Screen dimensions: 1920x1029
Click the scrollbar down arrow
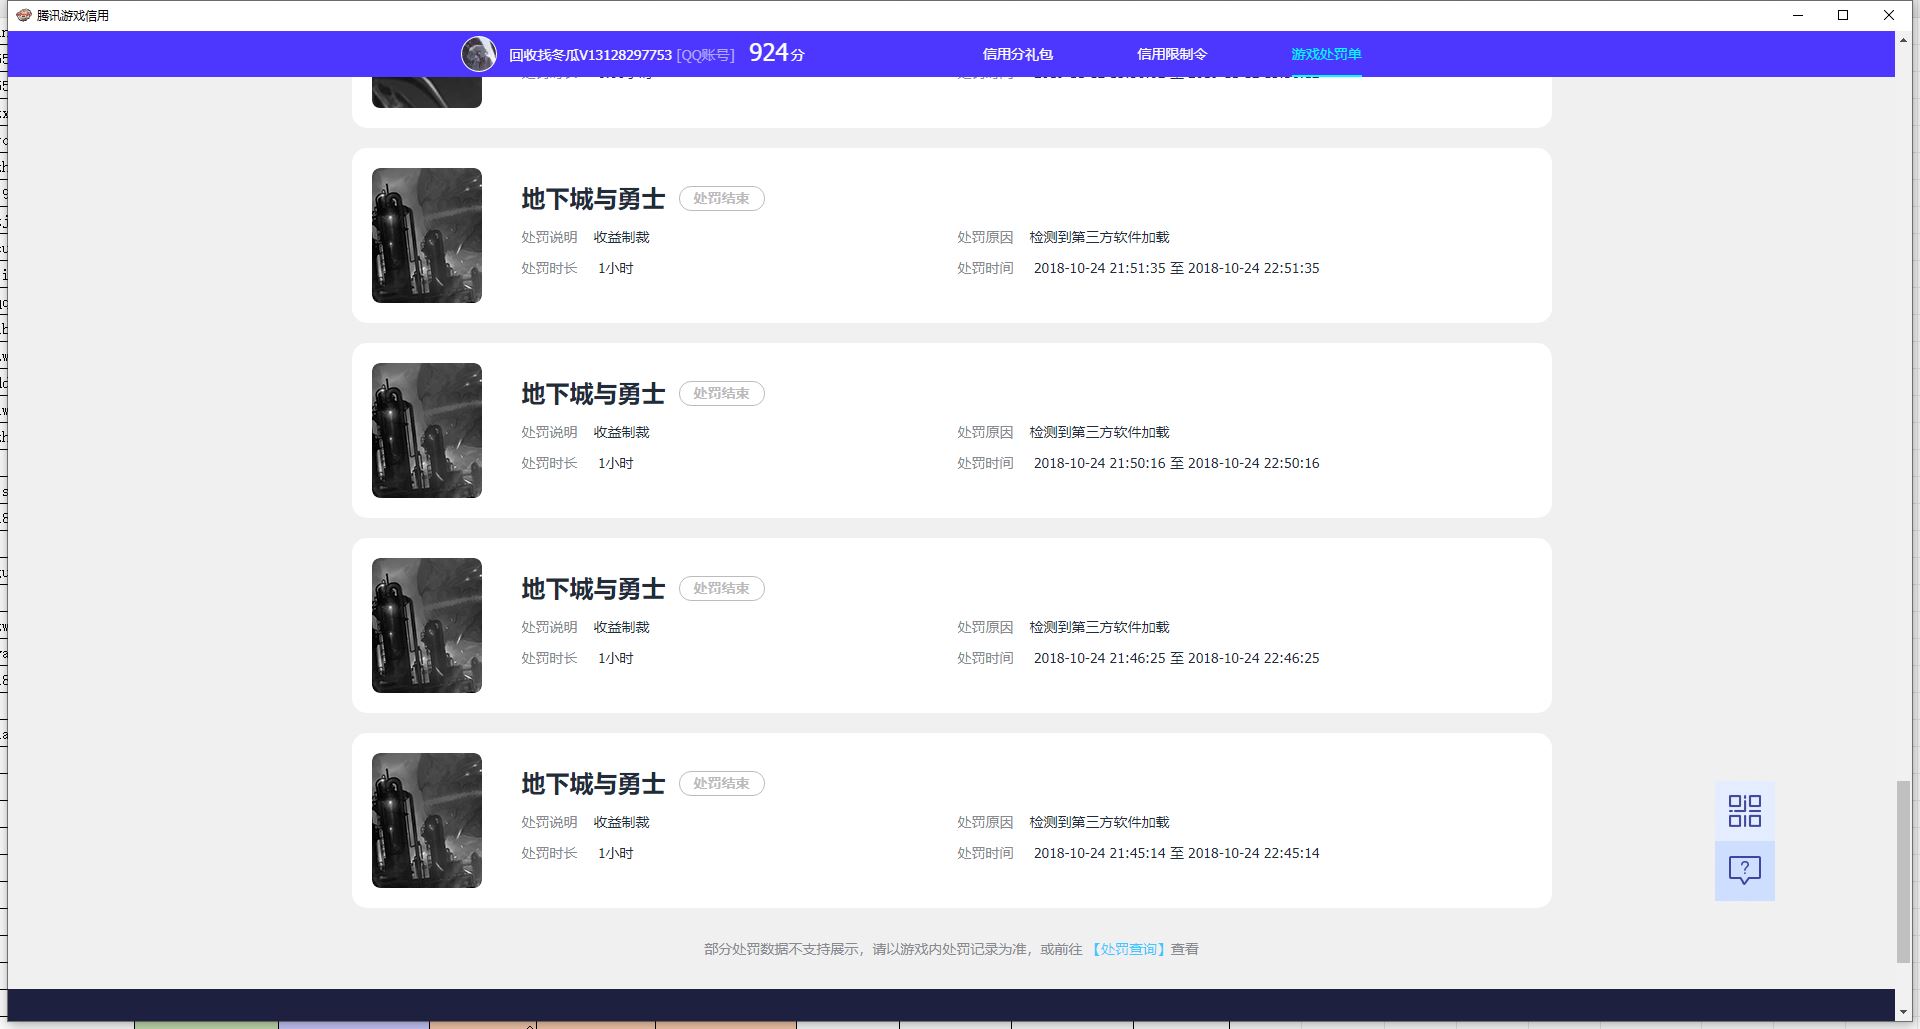(1903, 1012)
